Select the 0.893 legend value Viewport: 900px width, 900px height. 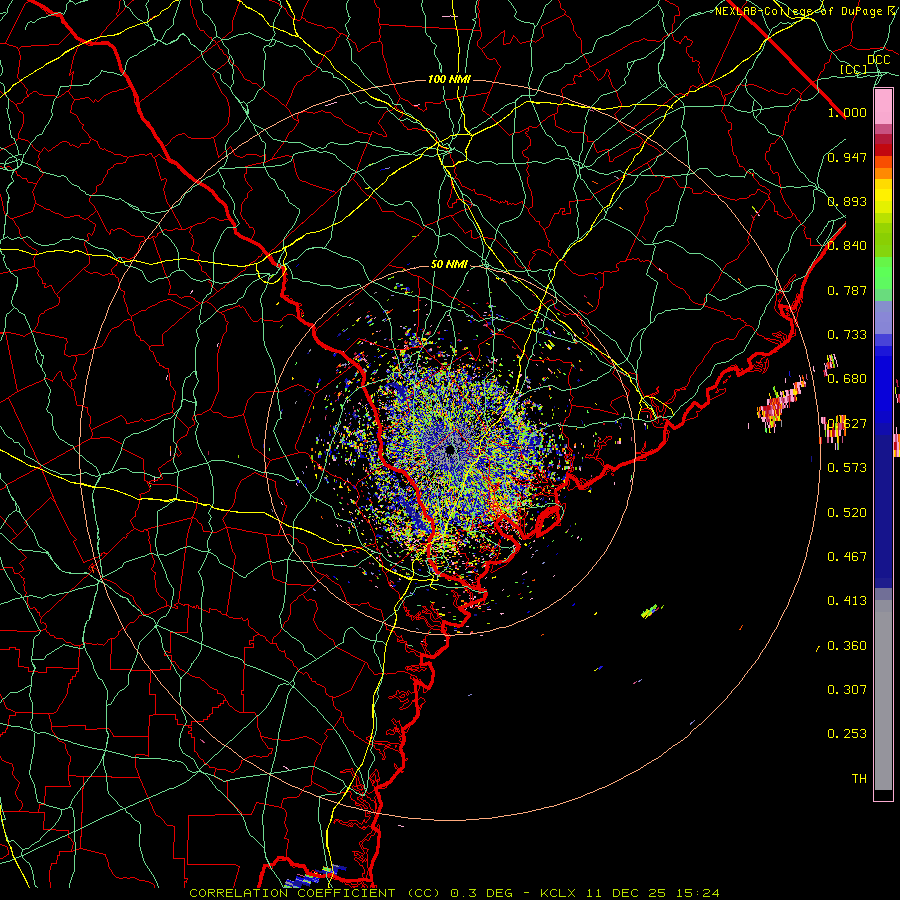847,201
